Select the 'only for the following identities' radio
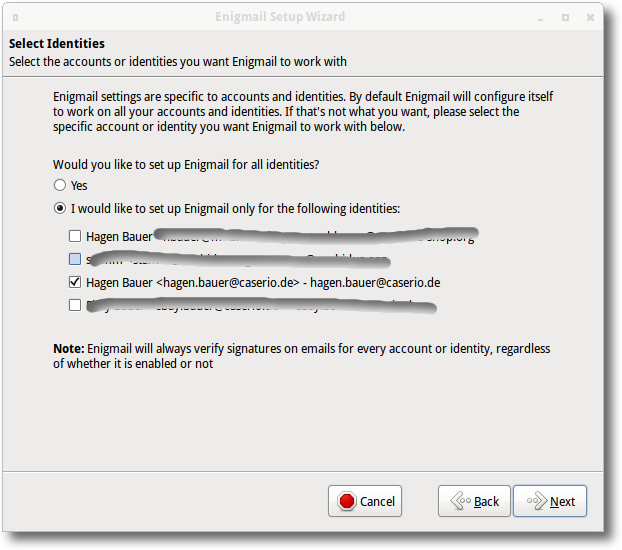This screenshot has height=550, width=622. pos(60,208)
